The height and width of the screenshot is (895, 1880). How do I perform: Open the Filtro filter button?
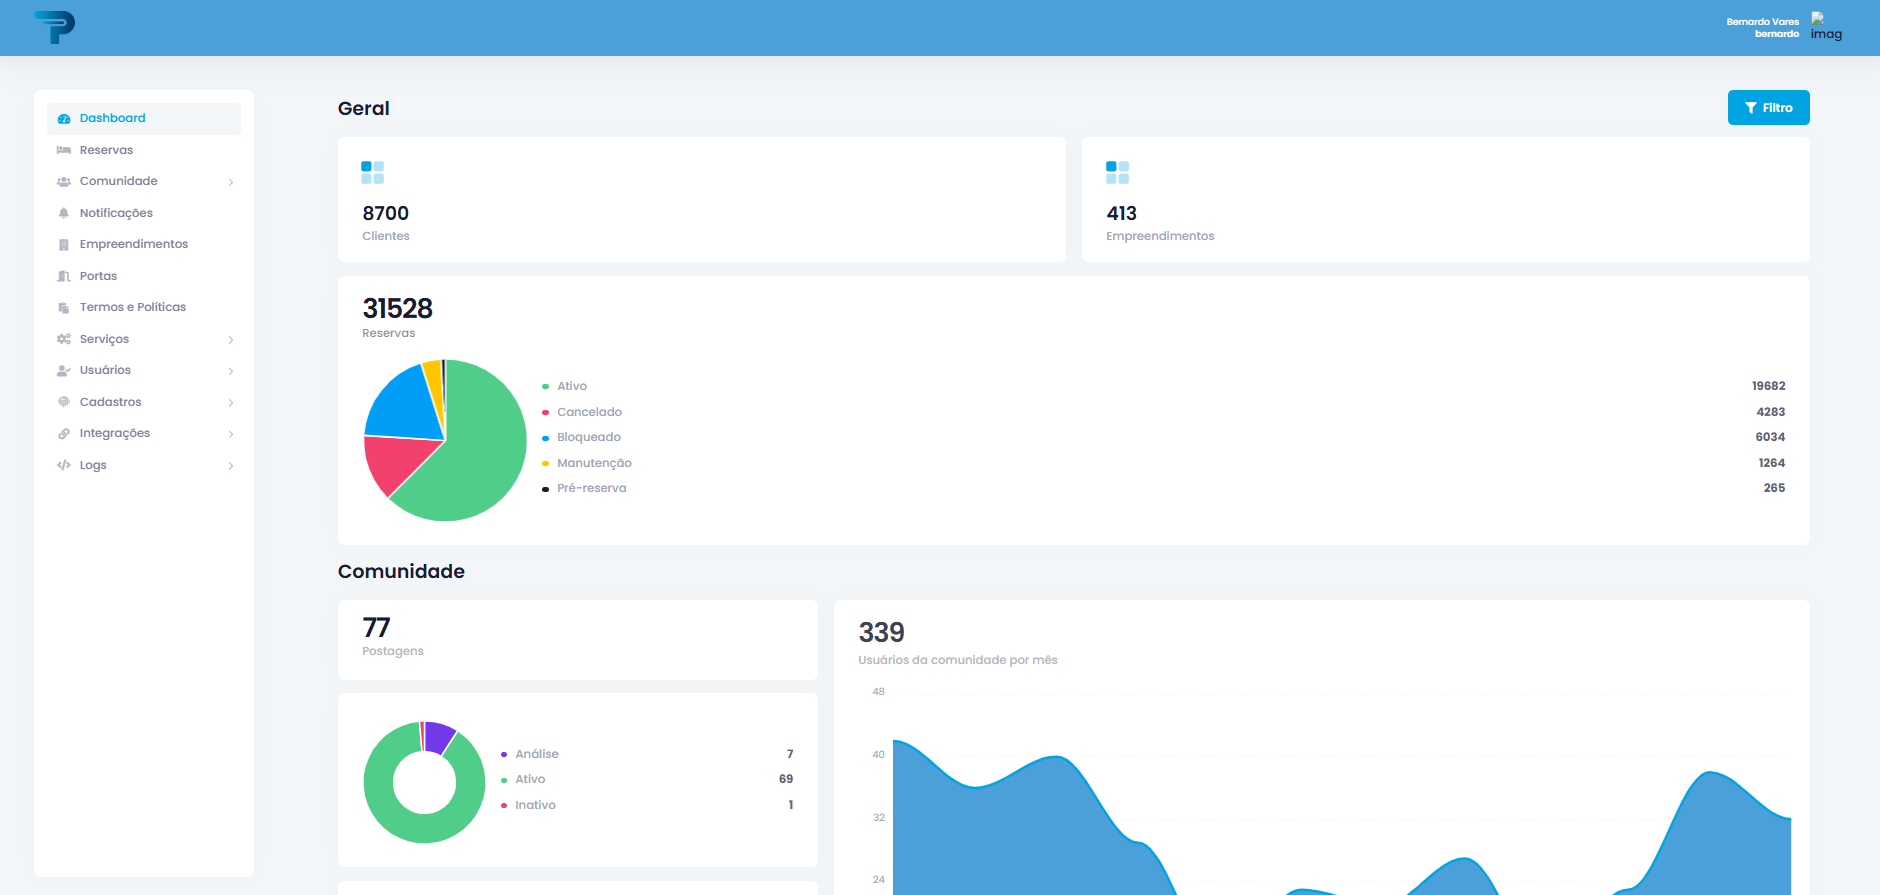tap(1768, 108)
